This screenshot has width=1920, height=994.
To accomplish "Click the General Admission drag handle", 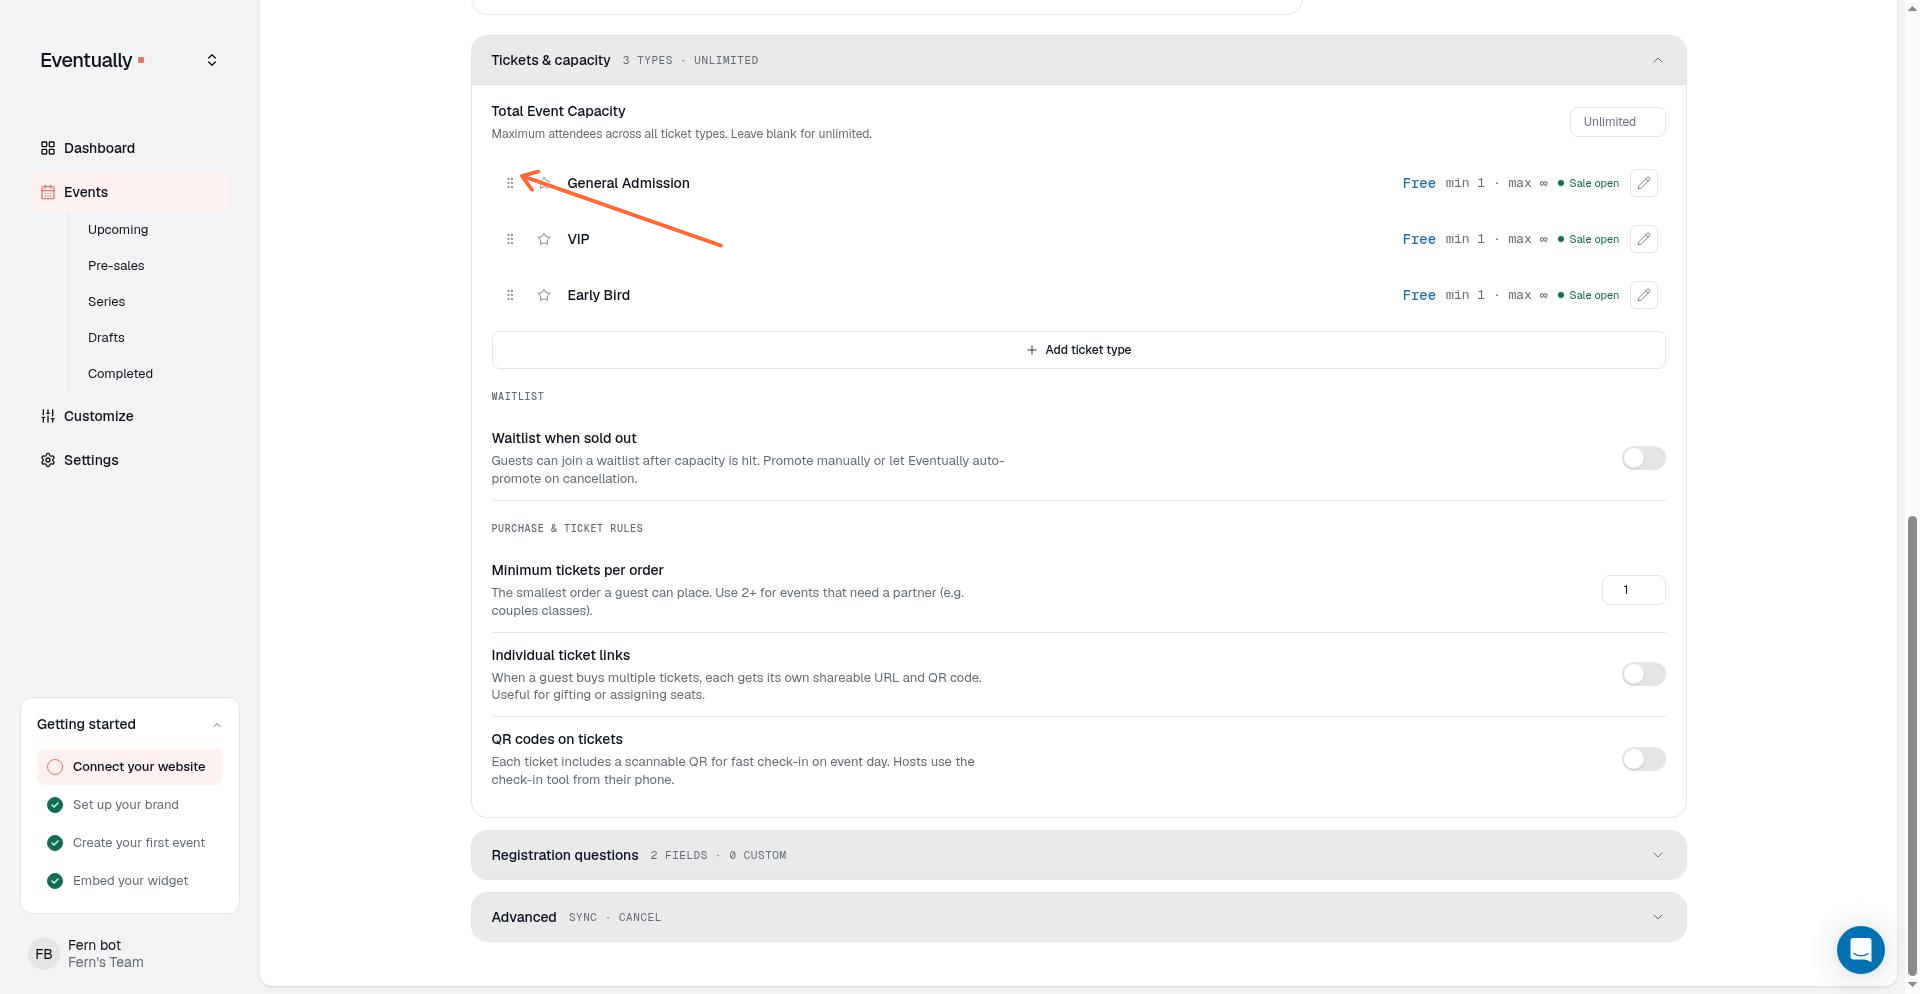I will (x=510, y=183).
